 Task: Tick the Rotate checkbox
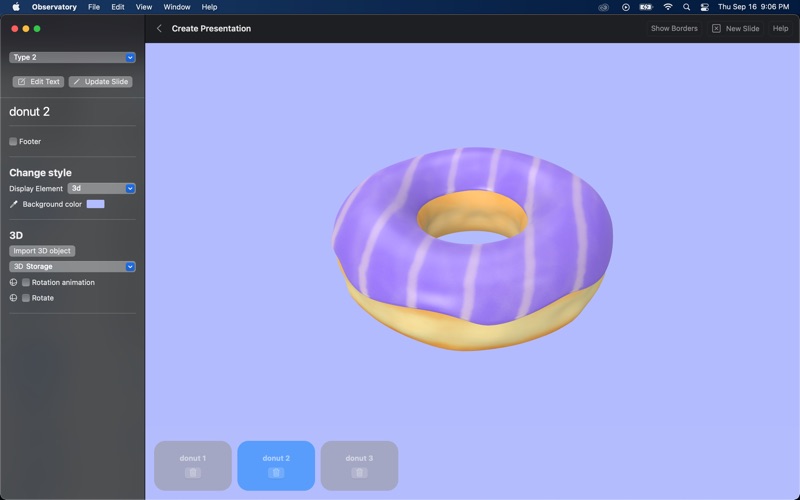26,298
